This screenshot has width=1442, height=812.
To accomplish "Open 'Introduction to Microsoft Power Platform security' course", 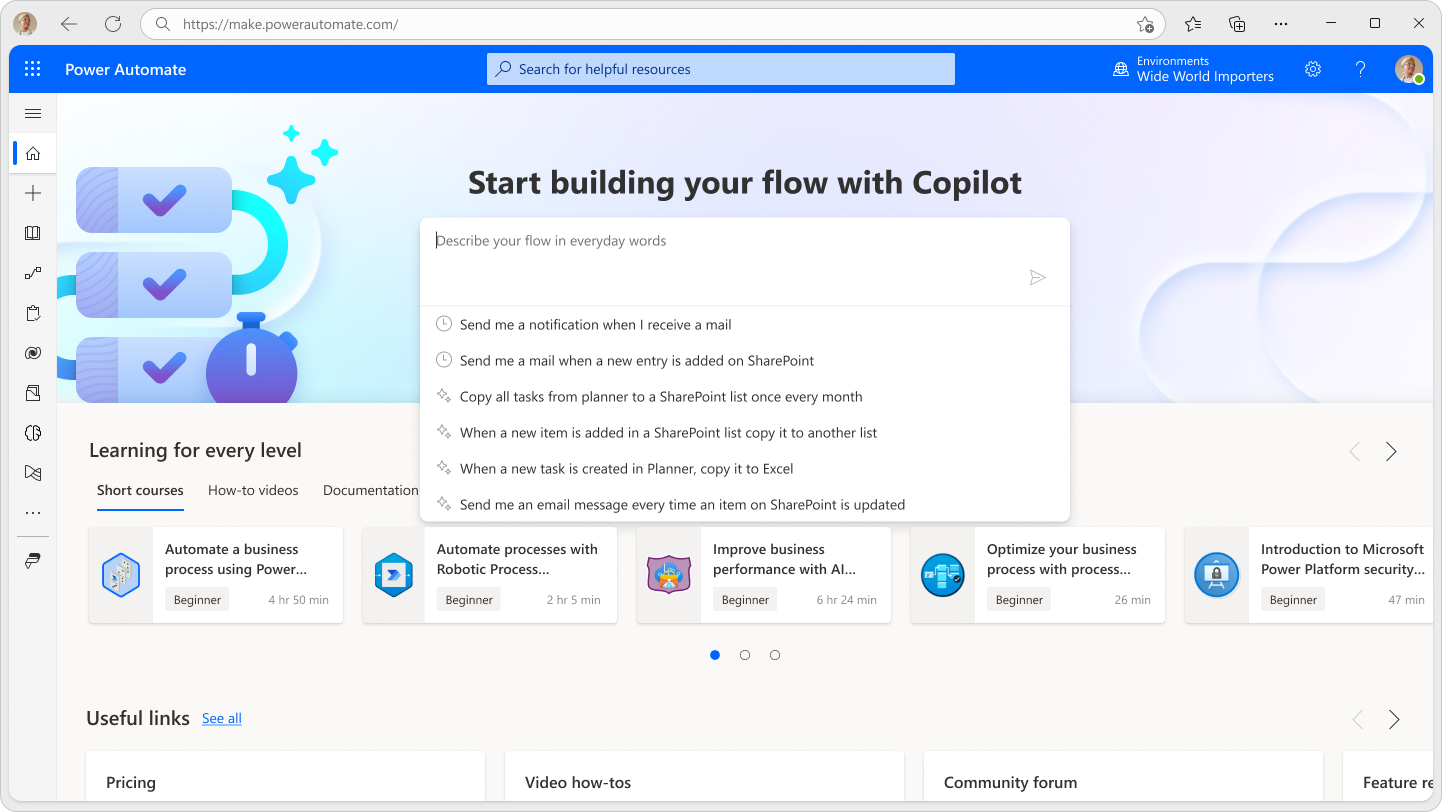I will 1310,575.
